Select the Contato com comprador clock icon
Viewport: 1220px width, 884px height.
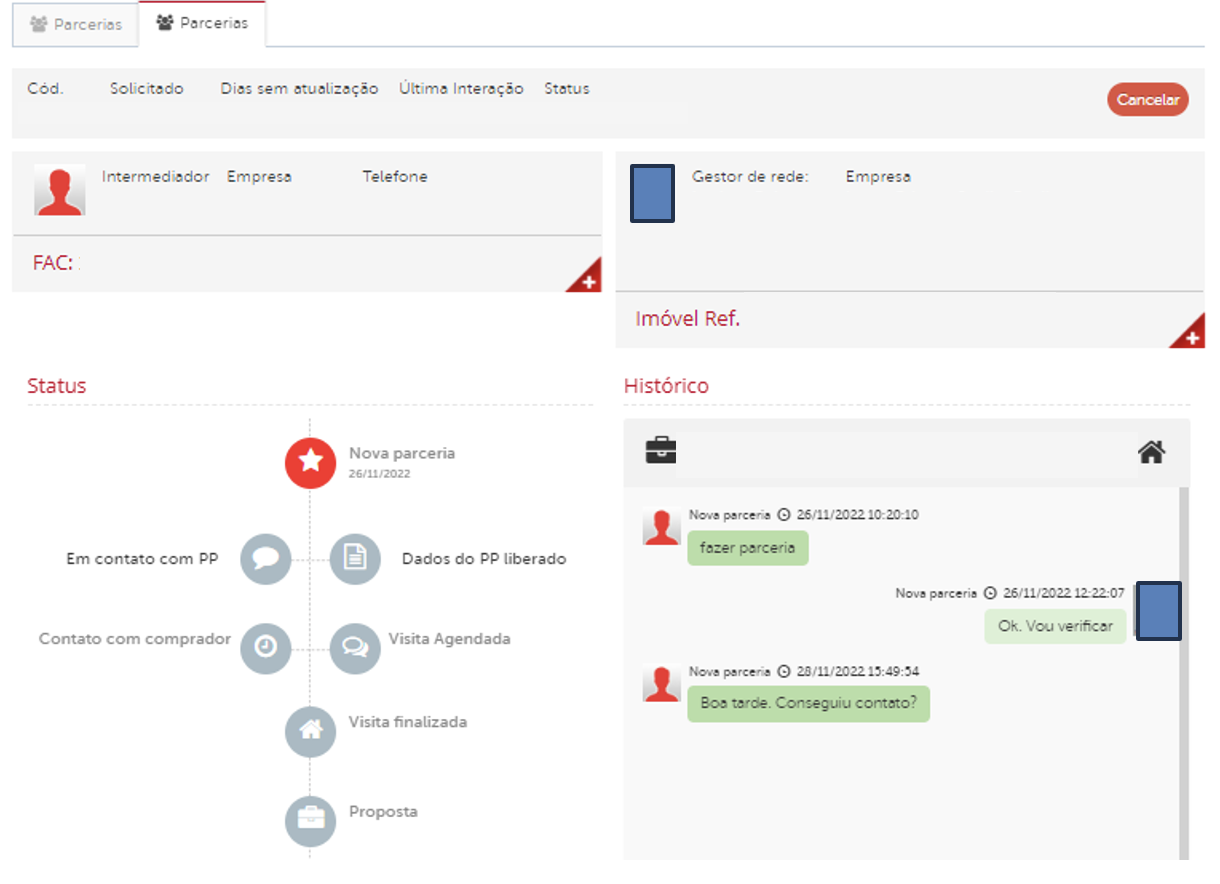click(266, 648)
